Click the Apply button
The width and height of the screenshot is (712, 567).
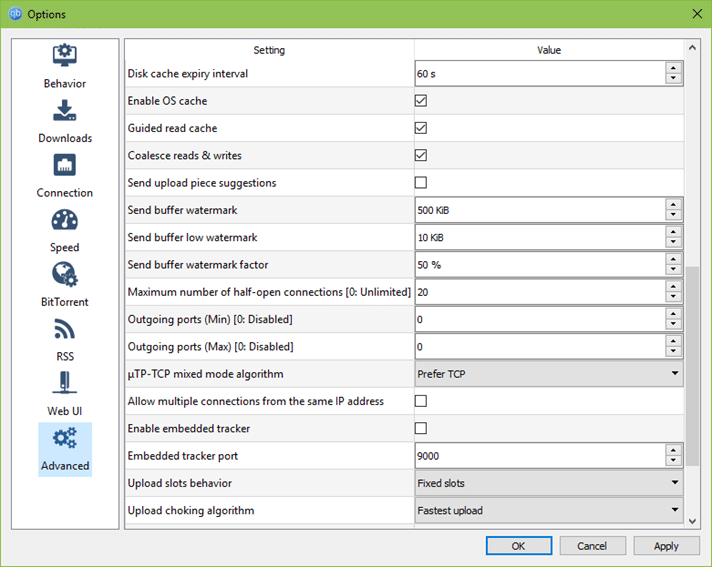(x=666, y=546)
